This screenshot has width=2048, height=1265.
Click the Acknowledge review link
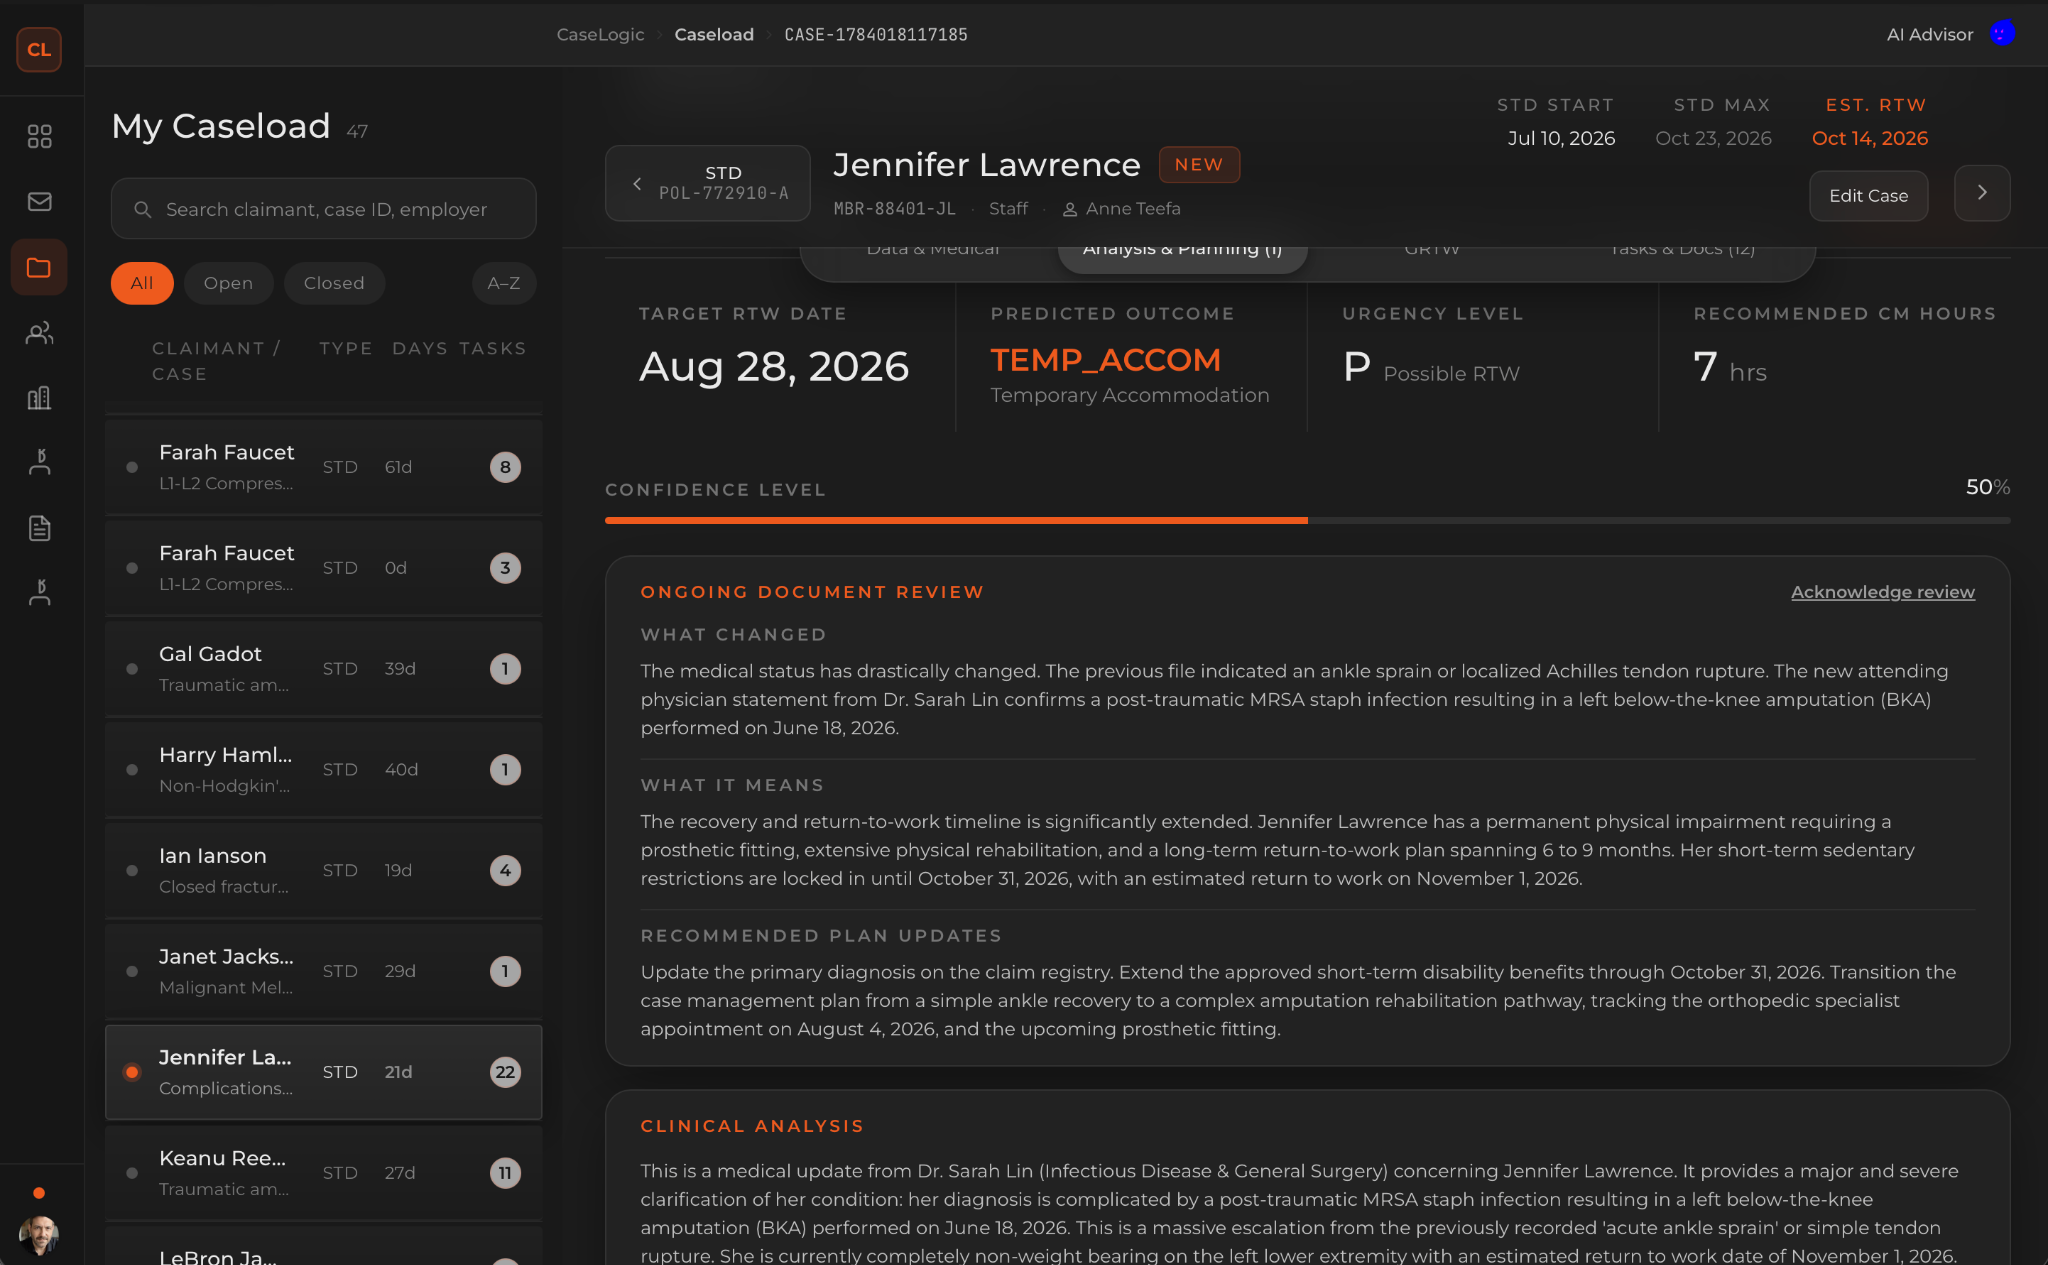1882,592
